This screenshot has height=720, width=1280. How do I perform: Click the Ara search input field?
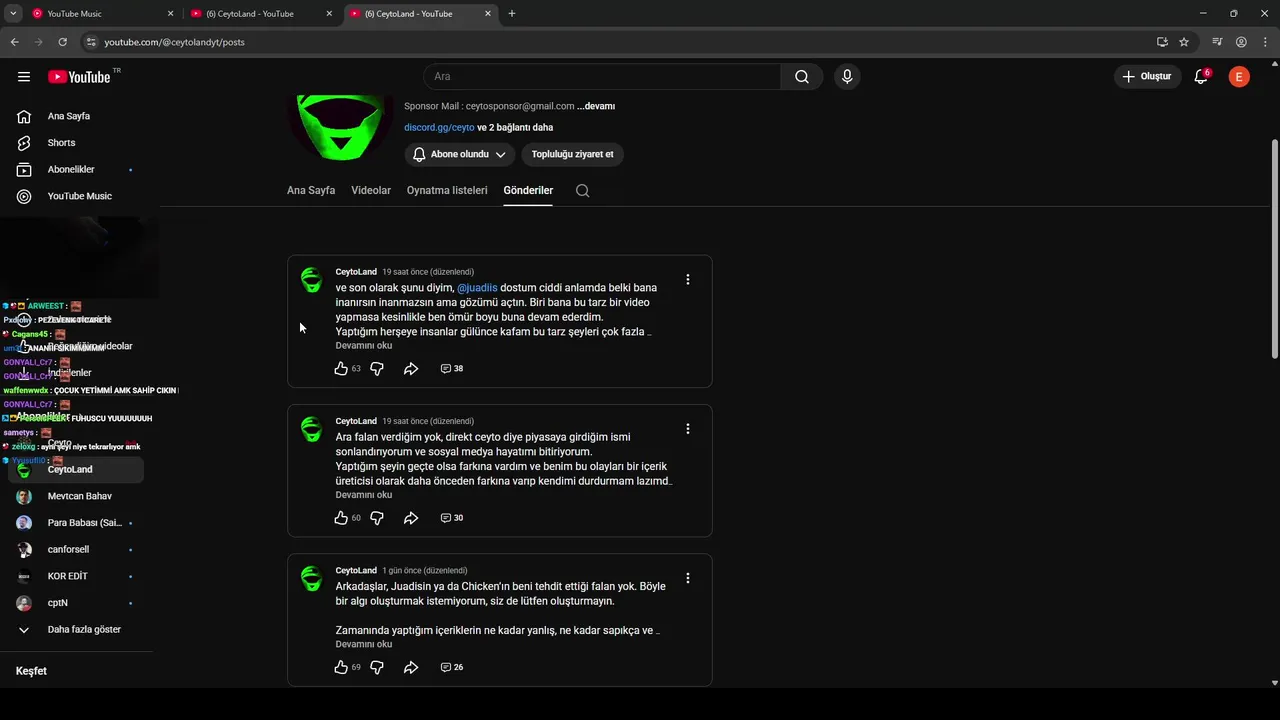tap(602, 77)
